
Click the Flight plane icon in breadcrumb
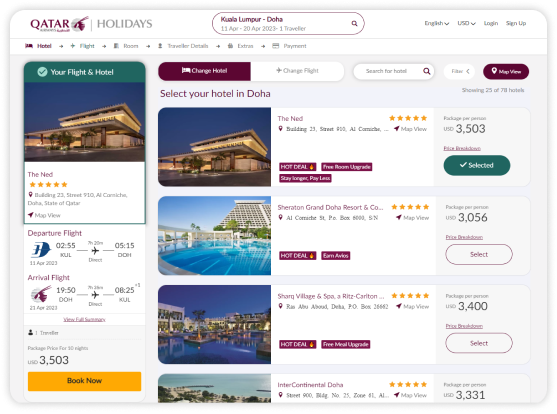(x=73, y=46)
